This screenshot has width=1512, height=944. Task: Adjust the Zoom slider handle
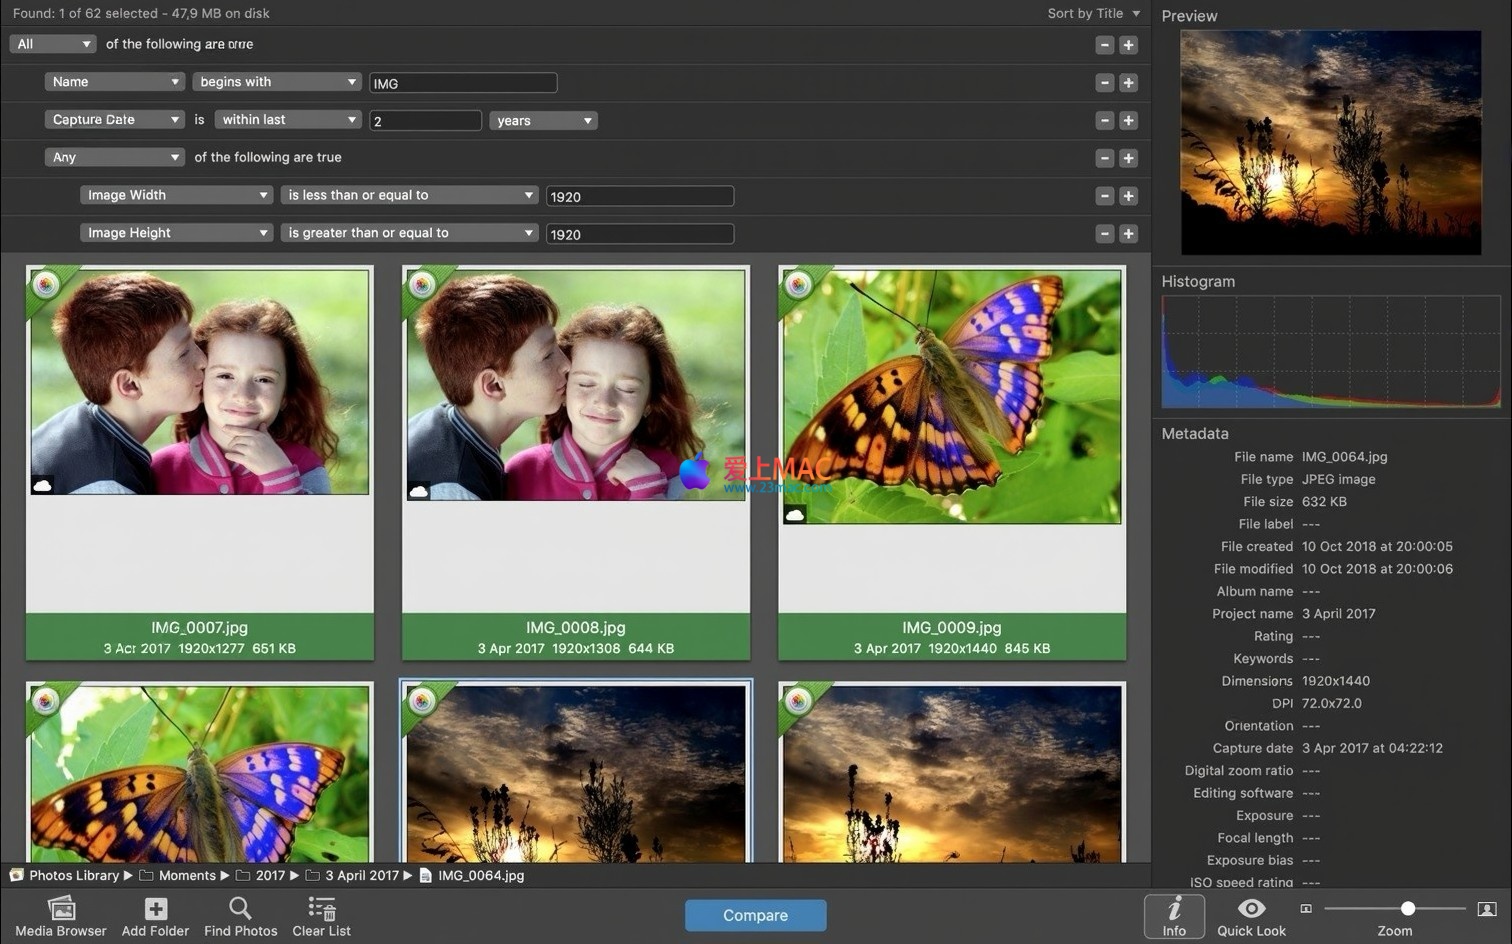1408,909
